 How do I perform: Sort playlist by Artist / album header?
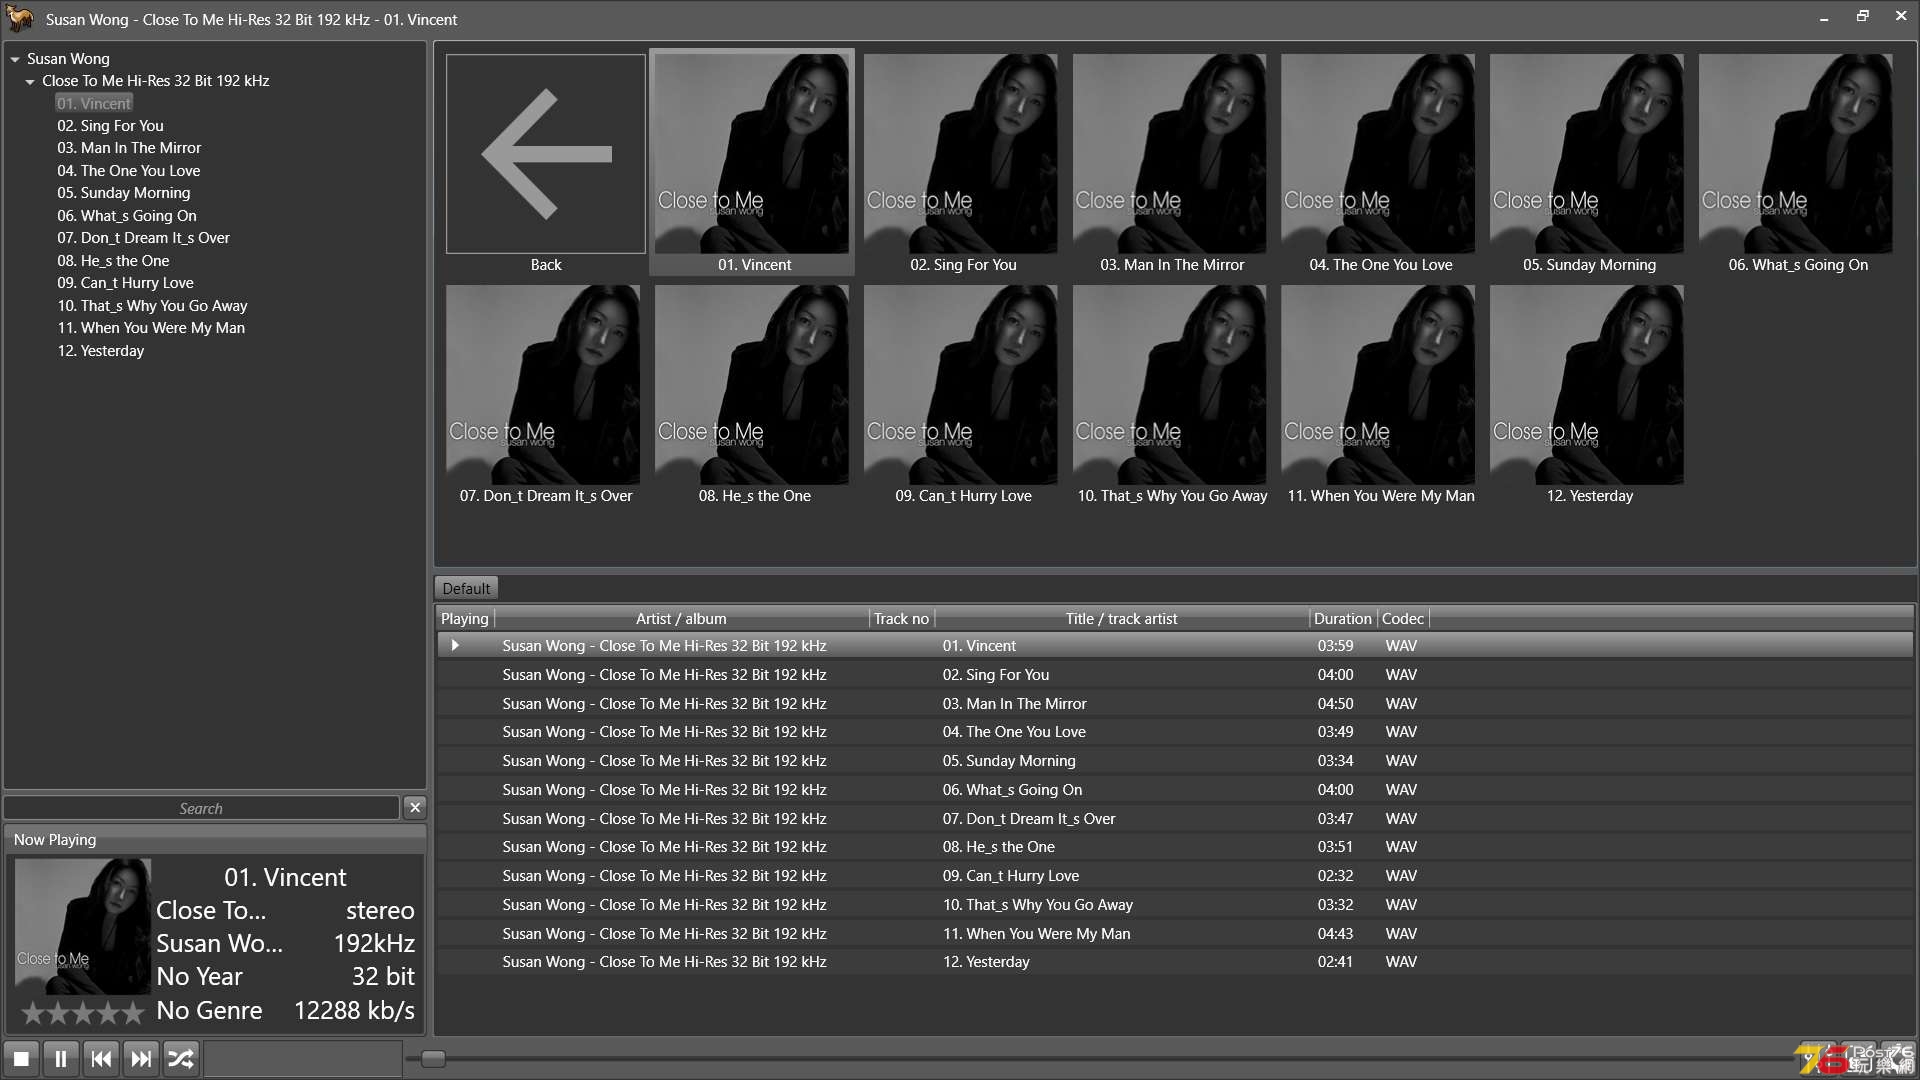tap(681, 619)
